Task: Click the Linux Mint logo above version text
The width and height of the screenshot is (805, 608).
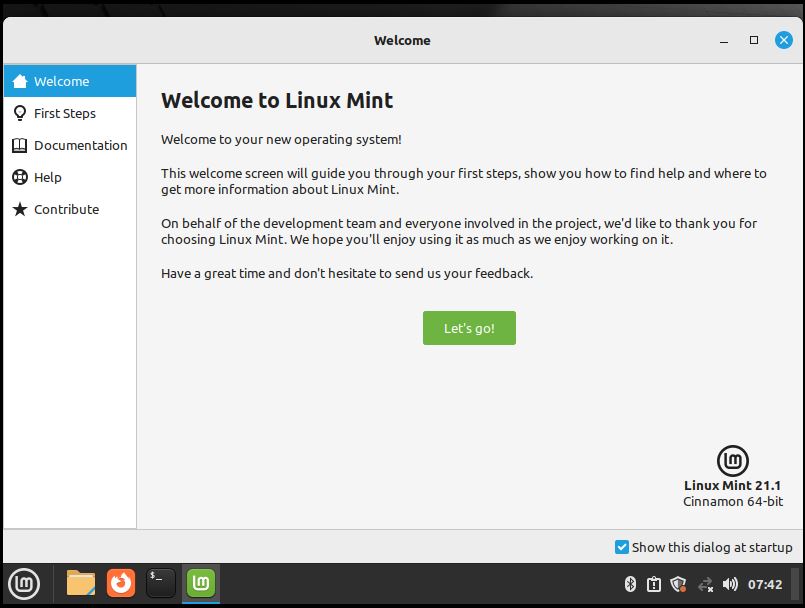Action: (733, 461)
